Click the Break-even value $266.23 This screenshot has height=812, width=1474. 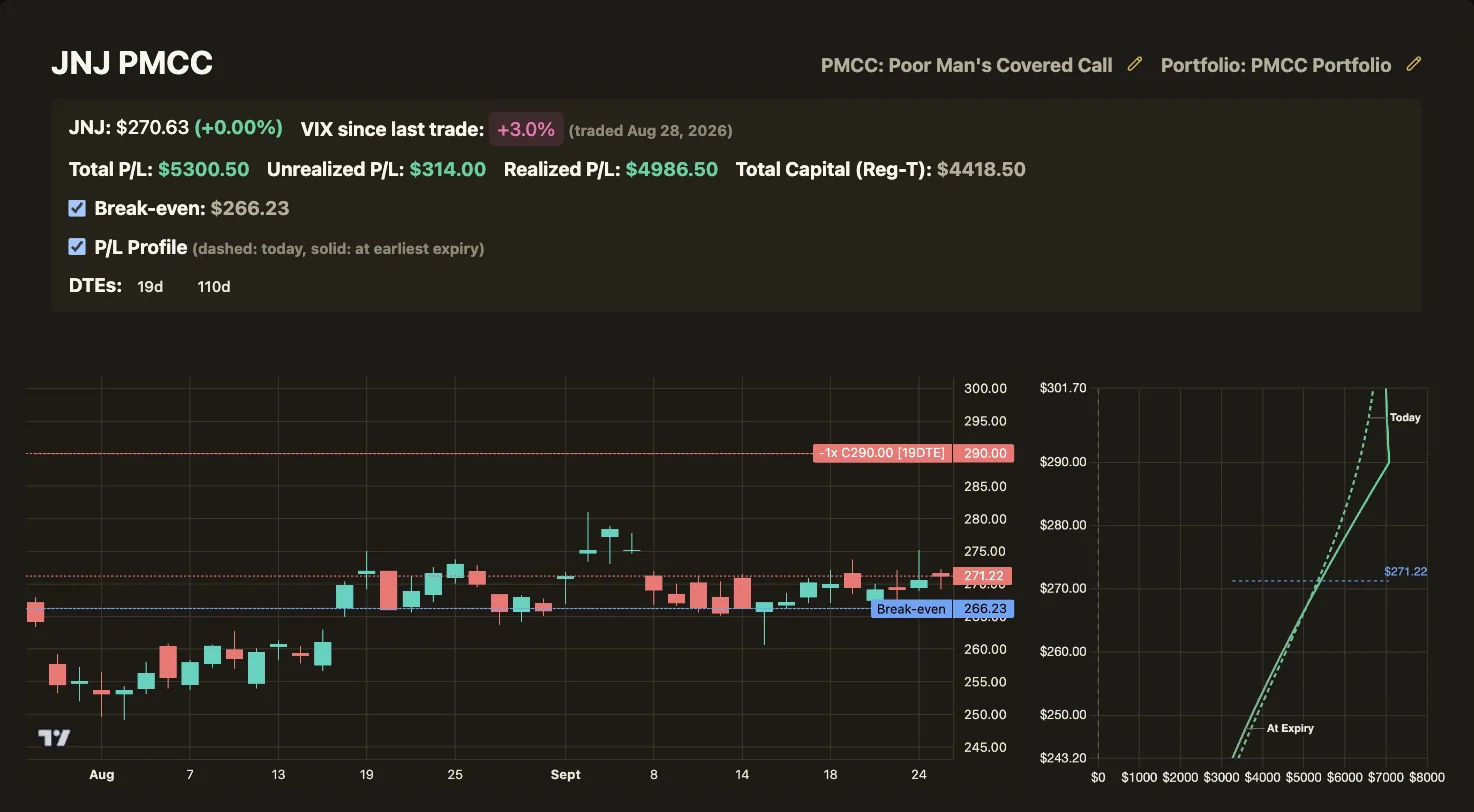(250, 208)
